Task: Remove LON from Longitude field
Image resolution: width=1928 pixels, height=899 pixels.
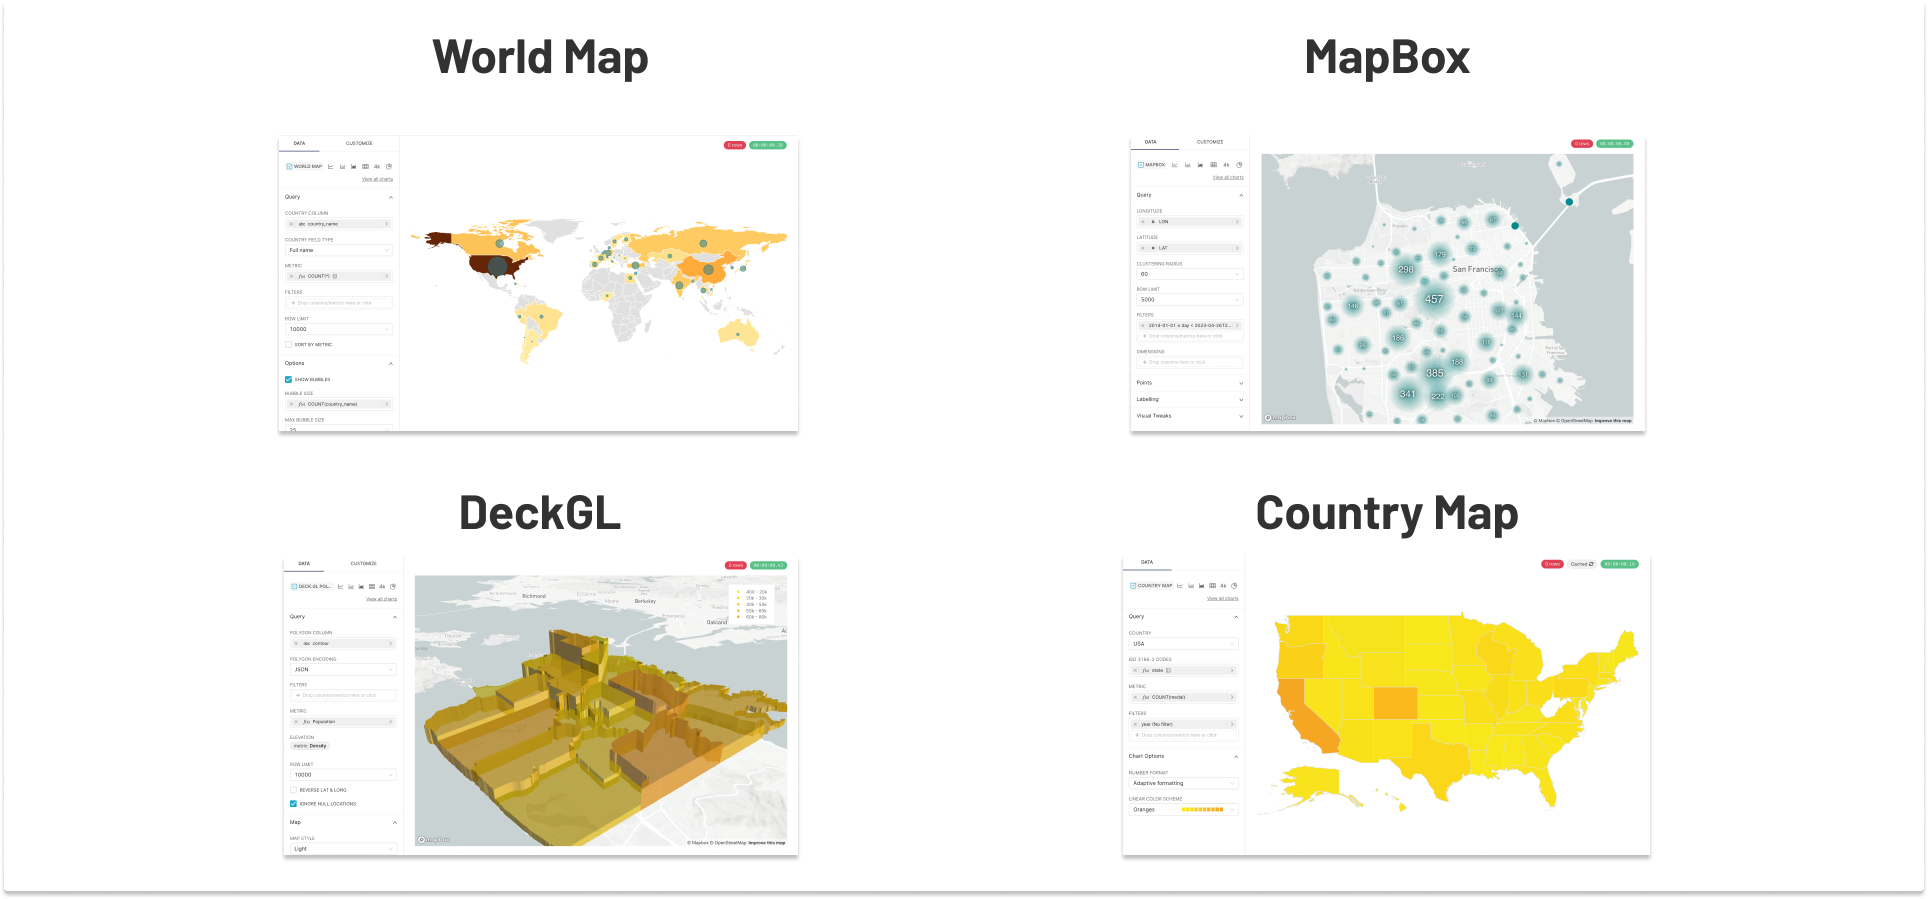Action: [1143, 222]
